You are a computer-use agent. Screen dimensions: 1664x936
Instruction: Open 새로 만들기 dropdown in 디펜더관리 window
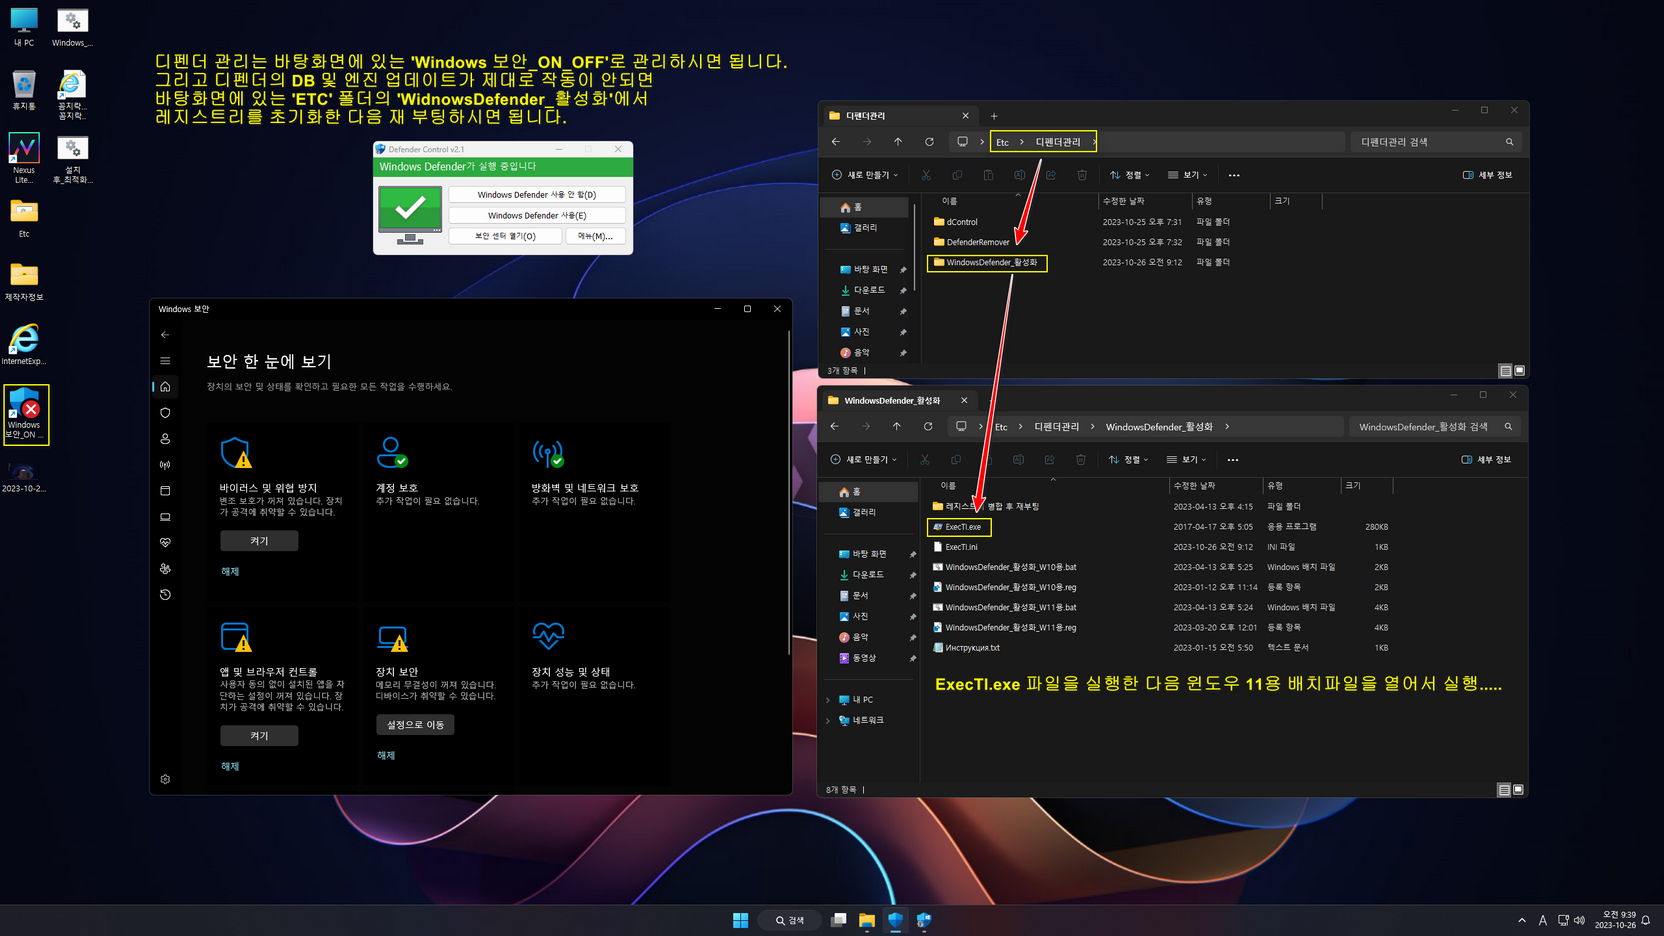[x=865, y=175]
